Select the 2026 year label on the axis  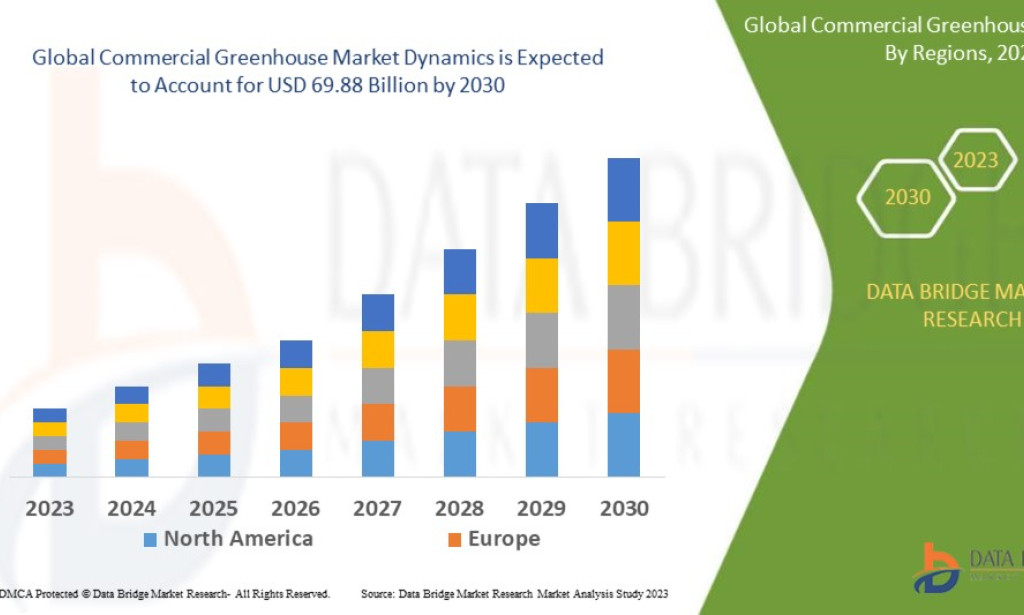[x=295, y=509]
